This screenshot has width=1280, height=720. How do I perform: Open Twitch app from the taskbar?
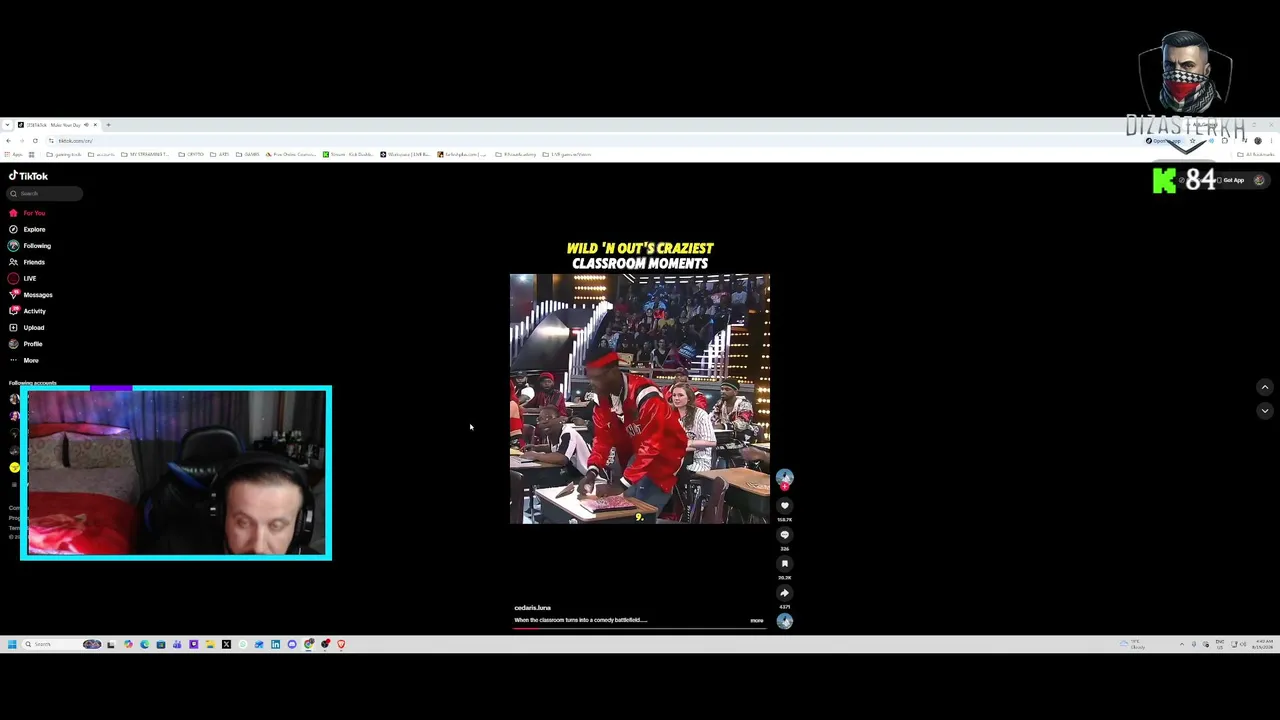pos(193,645)
